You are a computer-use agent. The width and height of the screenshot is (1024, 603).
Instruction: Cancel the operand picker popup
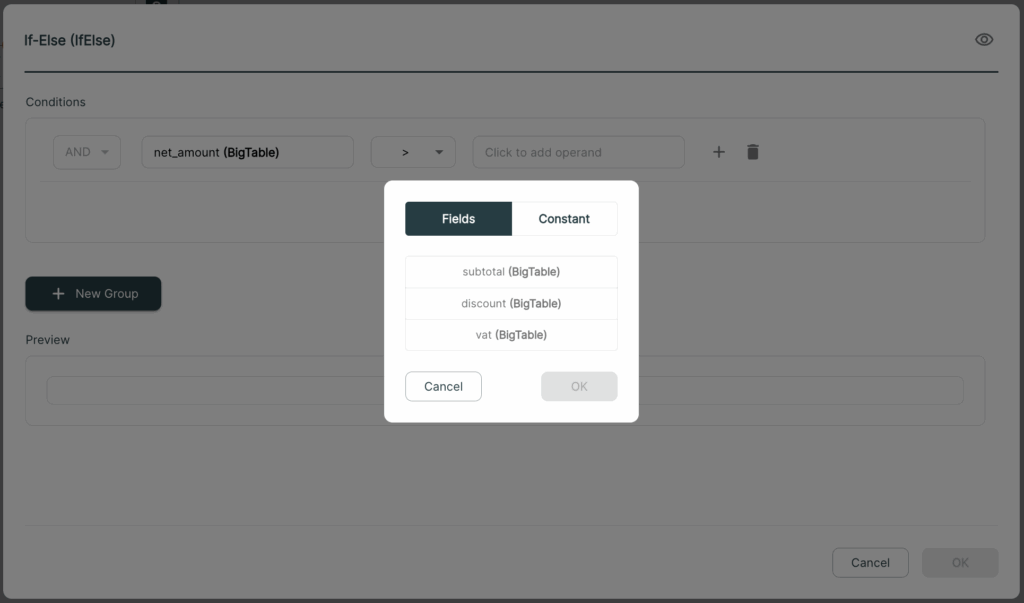click(443, 386)
